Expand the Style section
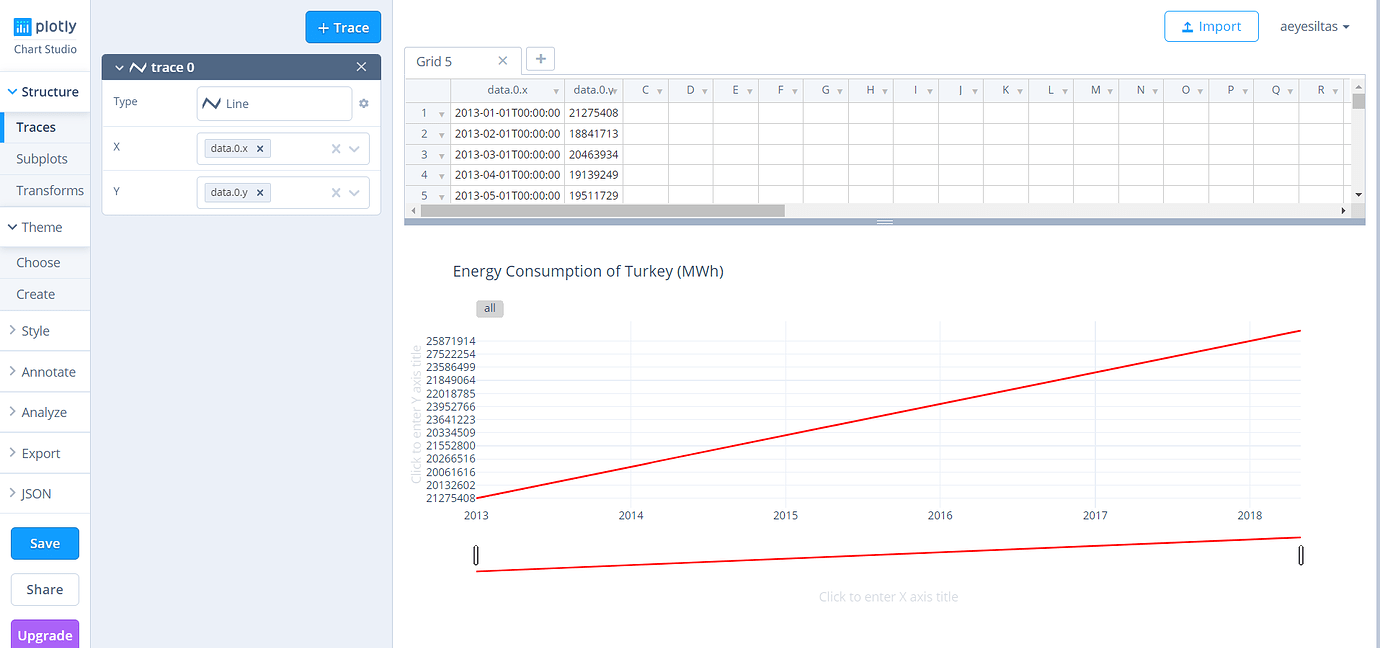Viewport: 1380px width, 648px height. (45, 331)
